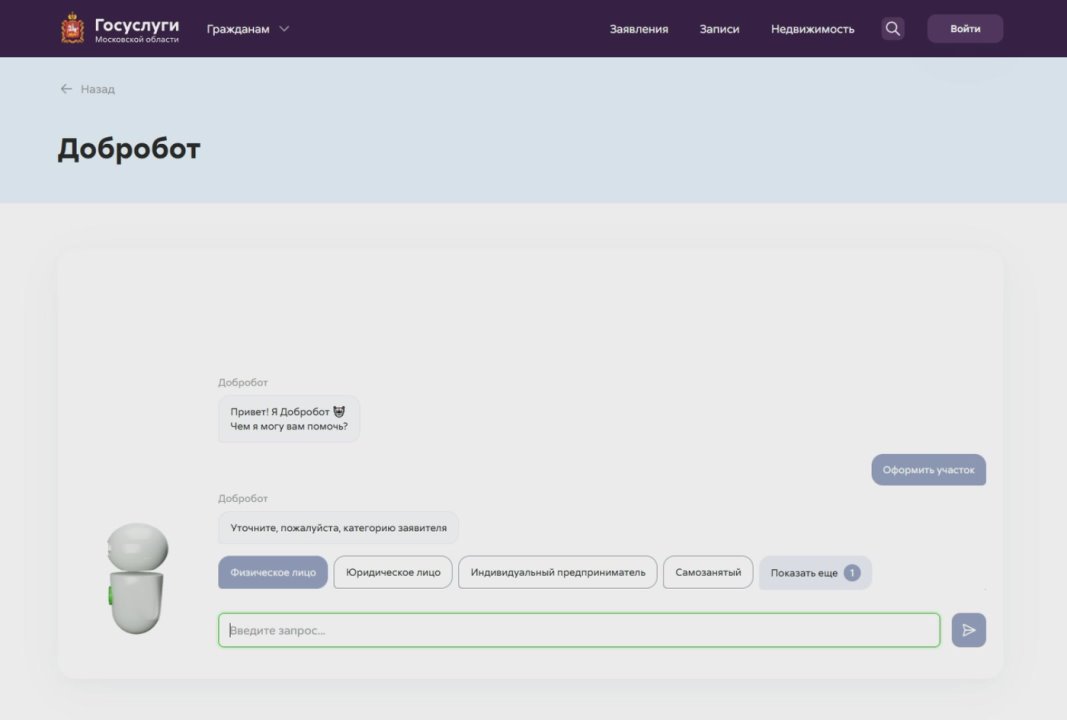1067x720 pixels.
Task: Click the chevron next to Гражданам
Action: tap(284, 29)
